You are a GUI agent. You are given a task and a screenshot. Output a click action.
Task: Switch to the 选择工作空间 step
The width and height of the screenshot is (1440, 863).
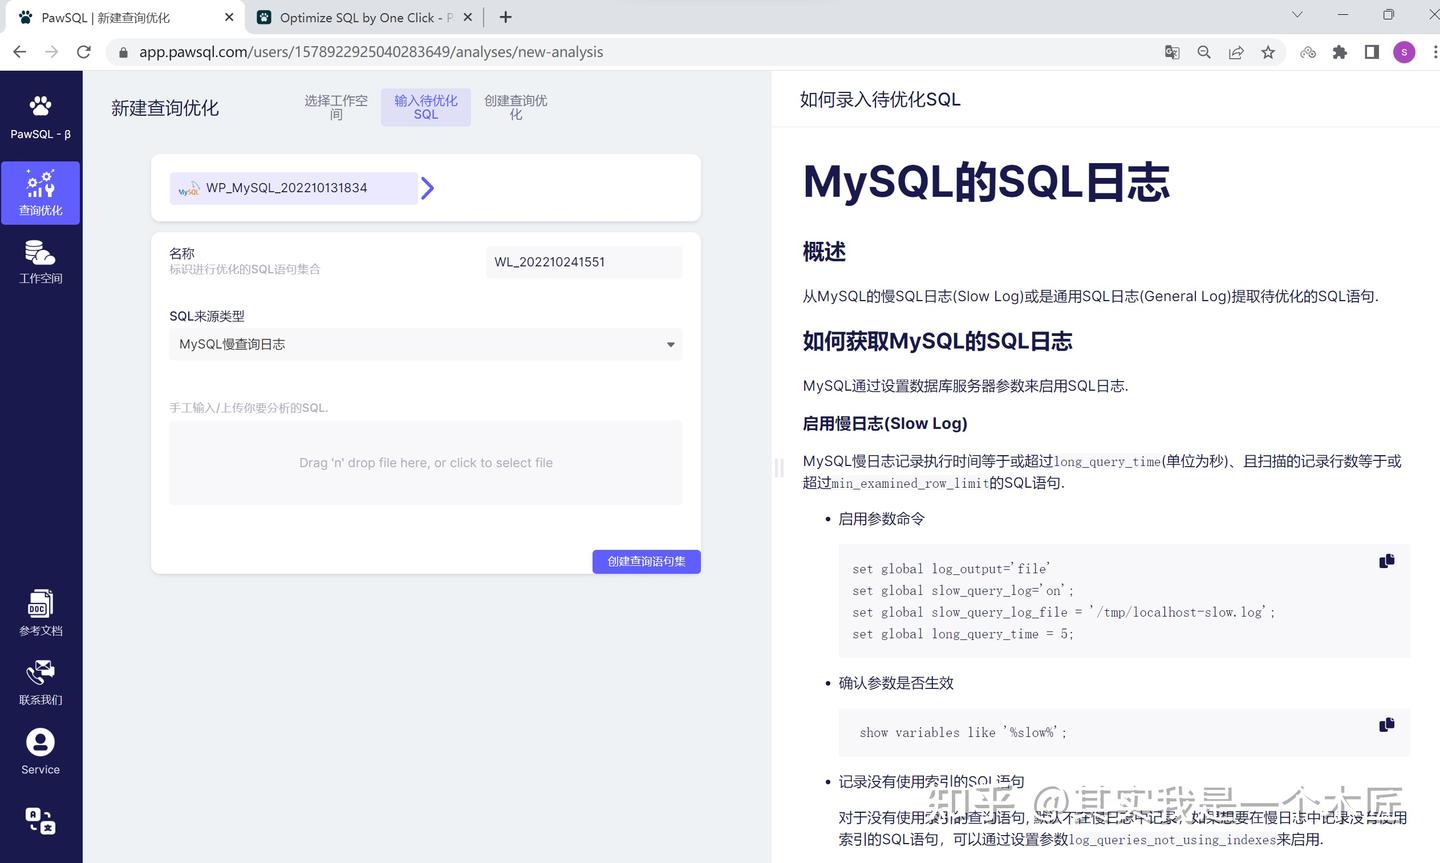pyautogui.click(x=336, y=107)
